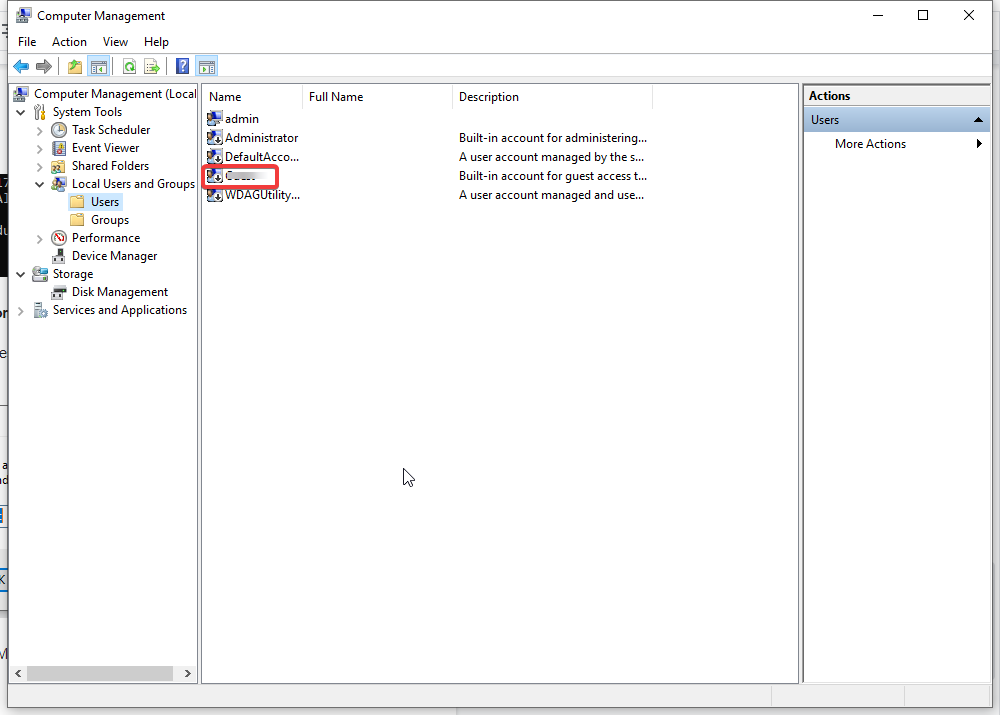Expand the Event Viewer node
The width and height of the screenshot is (1000, 715).
[x=40, y=149]
